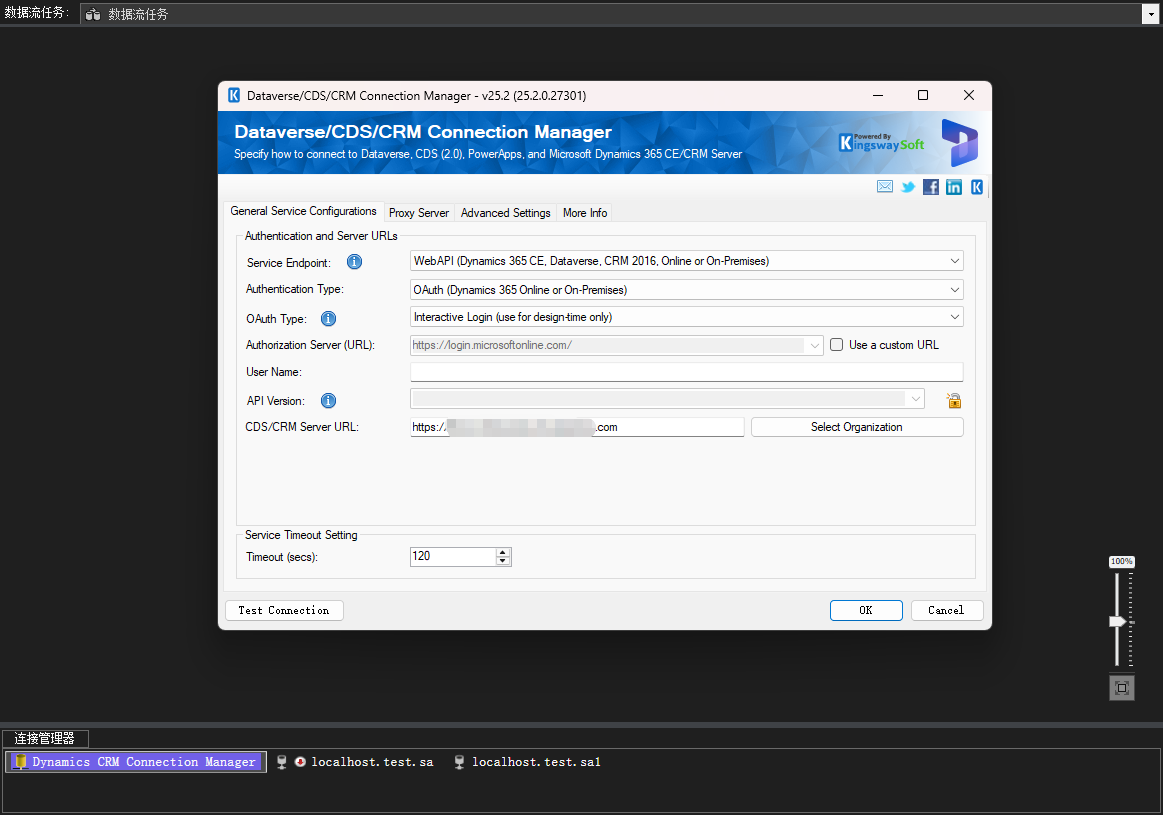Click the User Name input field

coord(687,372)
